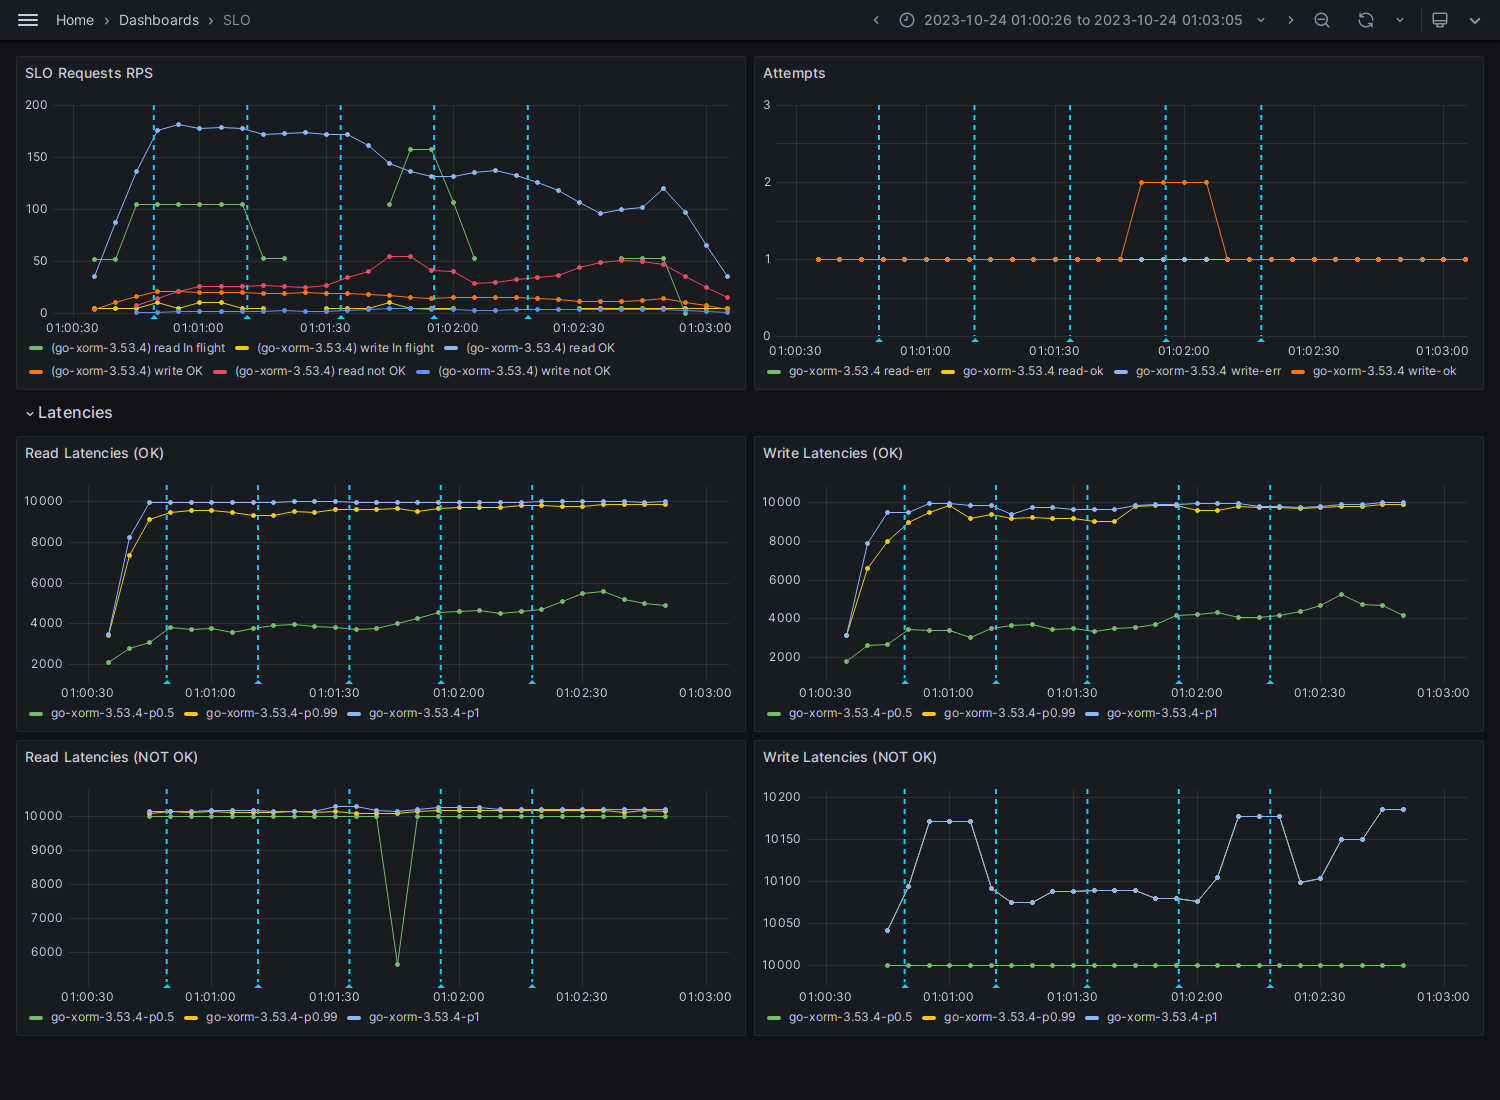Toggle read-err series in Attempts legend
The image size is (1500, 1100).
pos(860,371)
